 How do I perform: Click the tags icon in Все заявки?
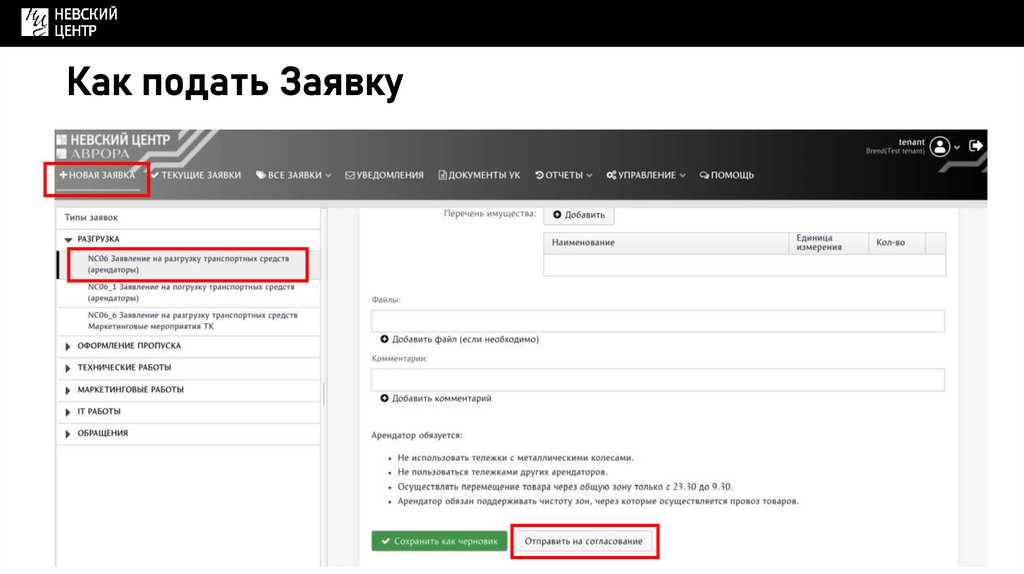click(x=261, y=175)
